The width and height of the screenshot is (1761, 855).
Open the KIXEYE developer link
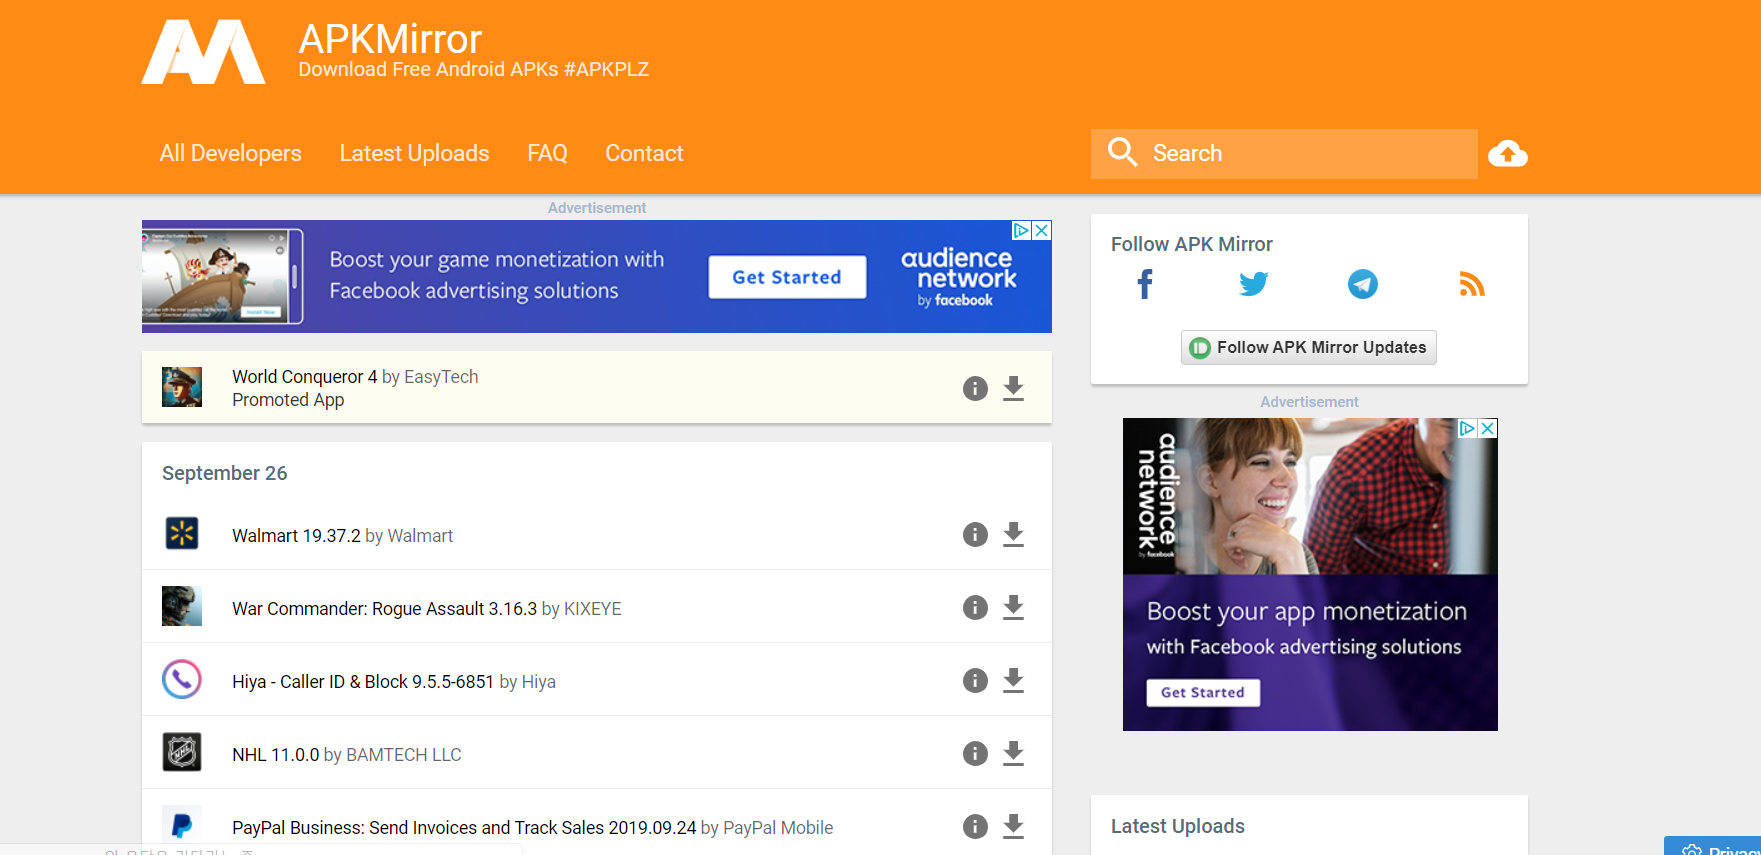[592, 609]
